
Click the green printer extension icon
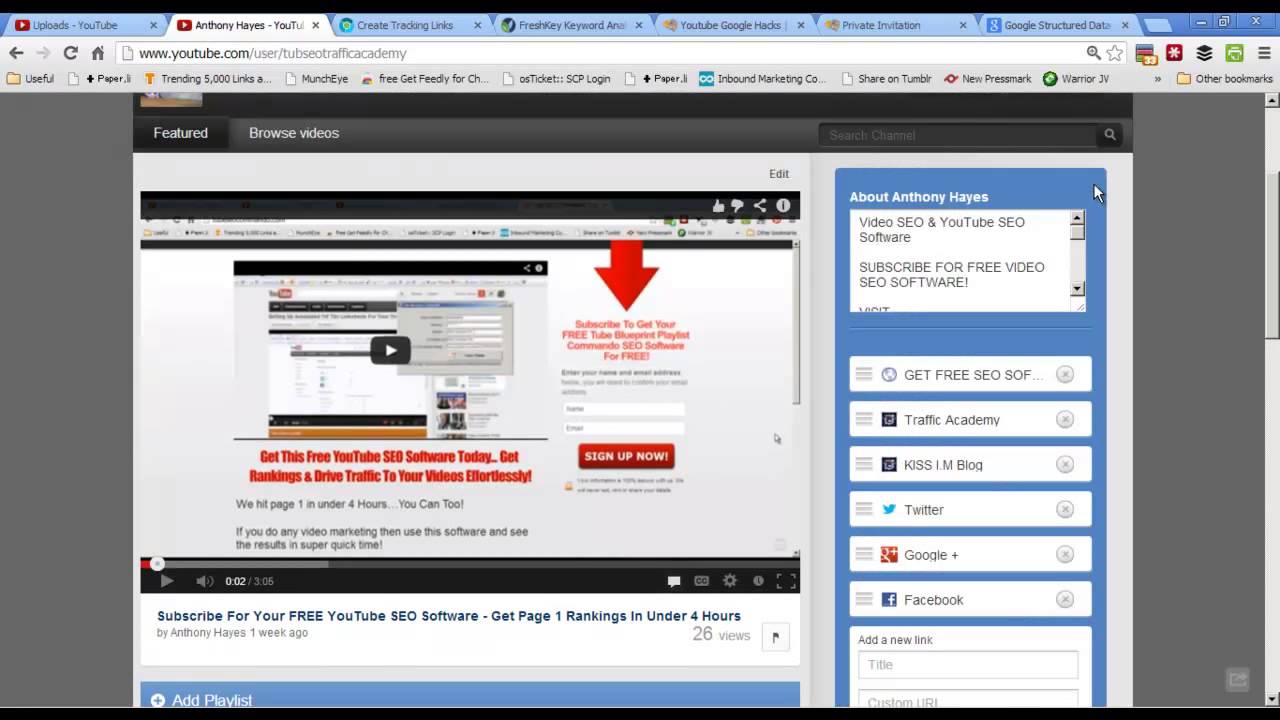click(1235, 53)
